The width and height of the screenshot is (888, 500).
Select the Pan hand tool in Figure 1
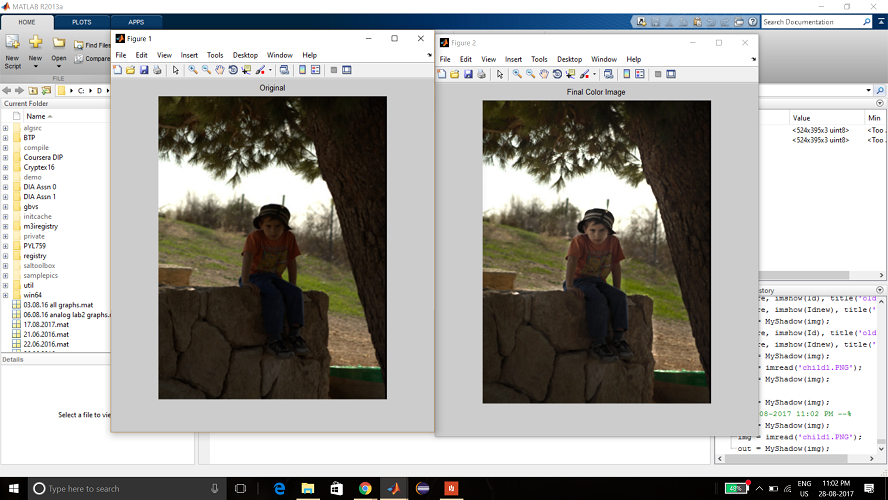point(219,70)
